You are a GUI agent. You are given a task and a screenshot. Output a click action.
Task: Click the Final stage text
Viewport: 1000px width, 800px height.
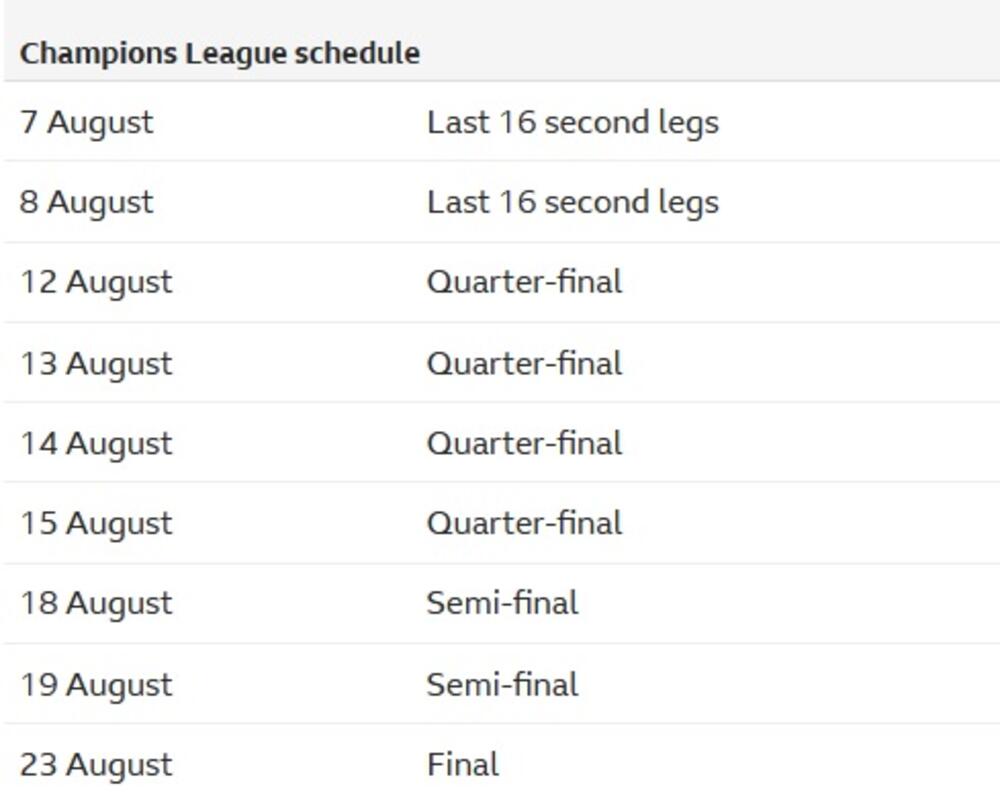[462, 764]
